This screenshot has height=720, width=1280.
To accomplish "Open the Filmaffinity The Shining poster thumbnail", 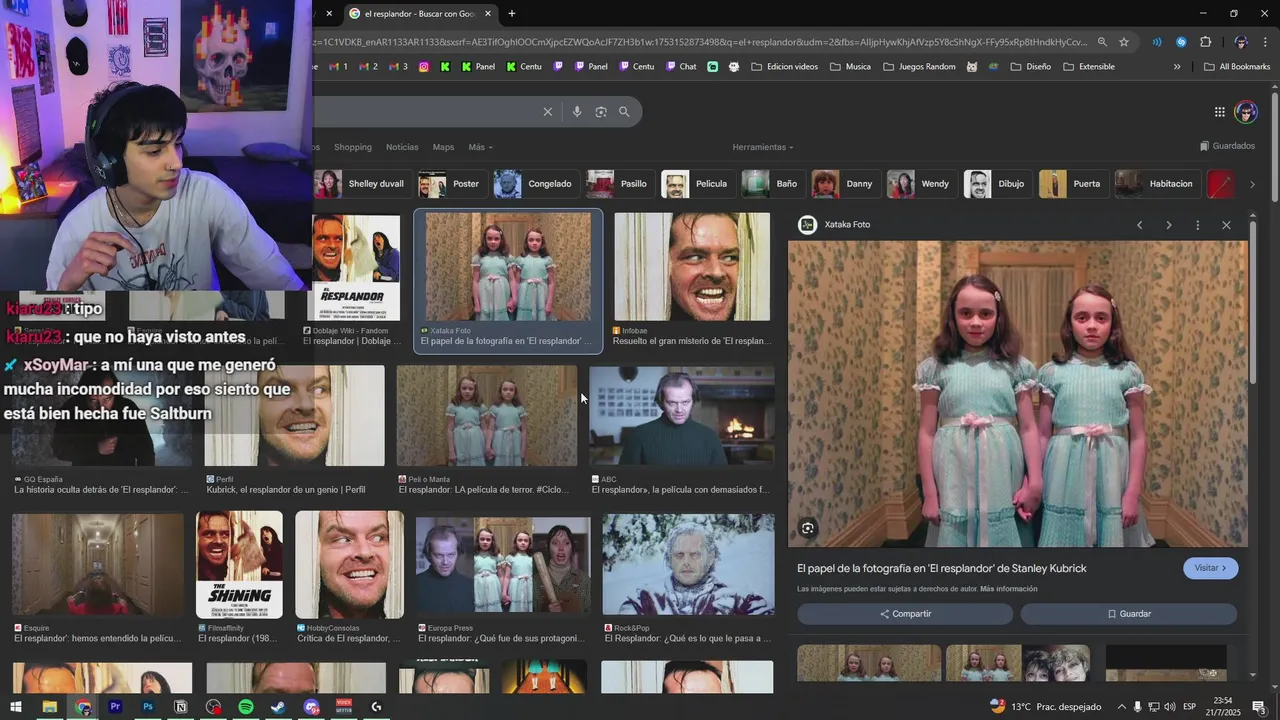I will (239, 565).
